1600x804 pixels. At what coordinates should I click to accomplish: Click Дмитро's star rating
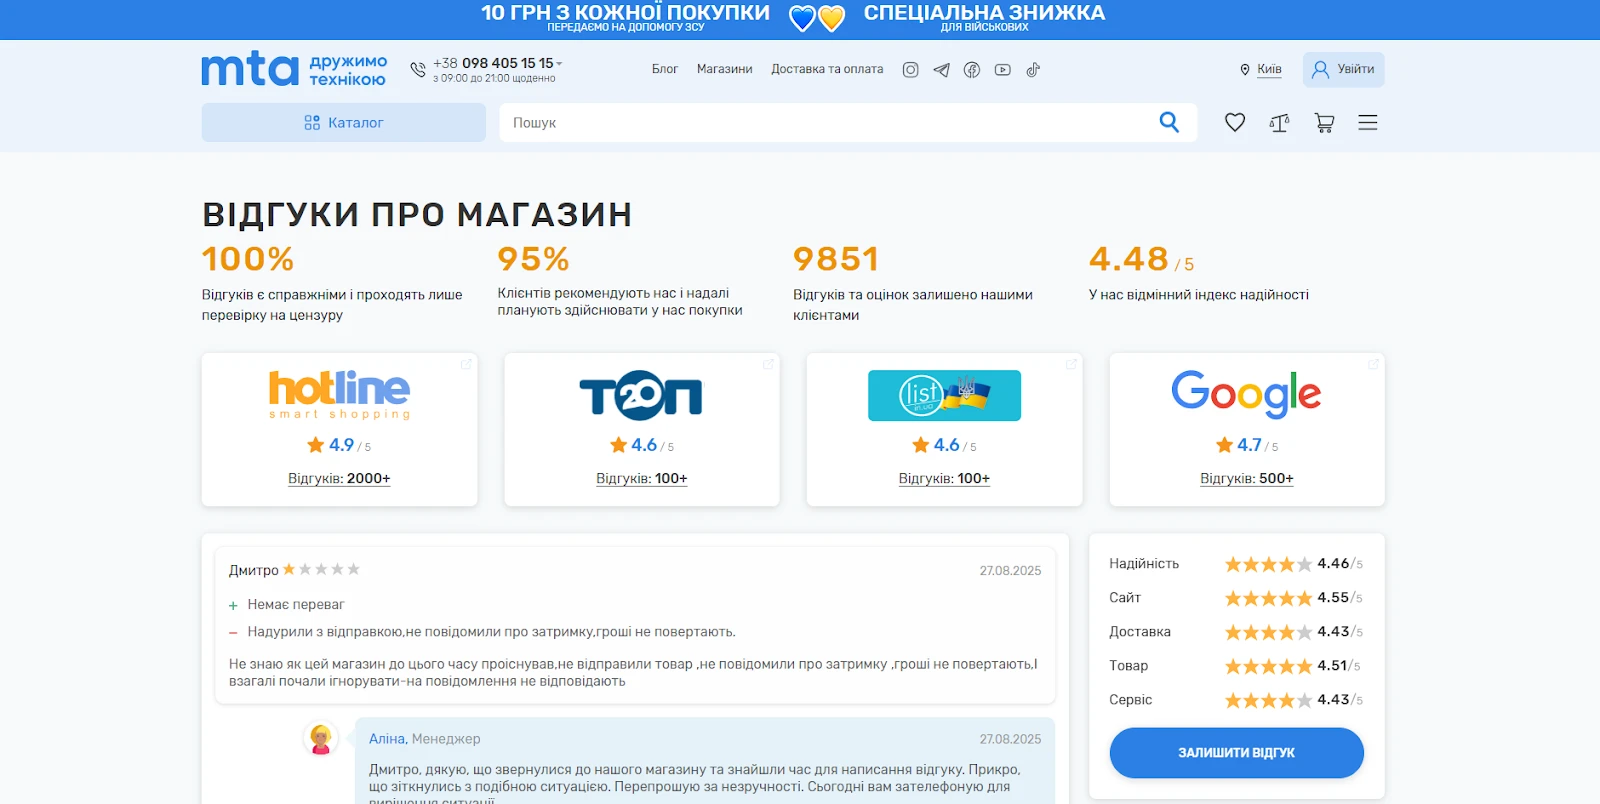pos(321,569)
